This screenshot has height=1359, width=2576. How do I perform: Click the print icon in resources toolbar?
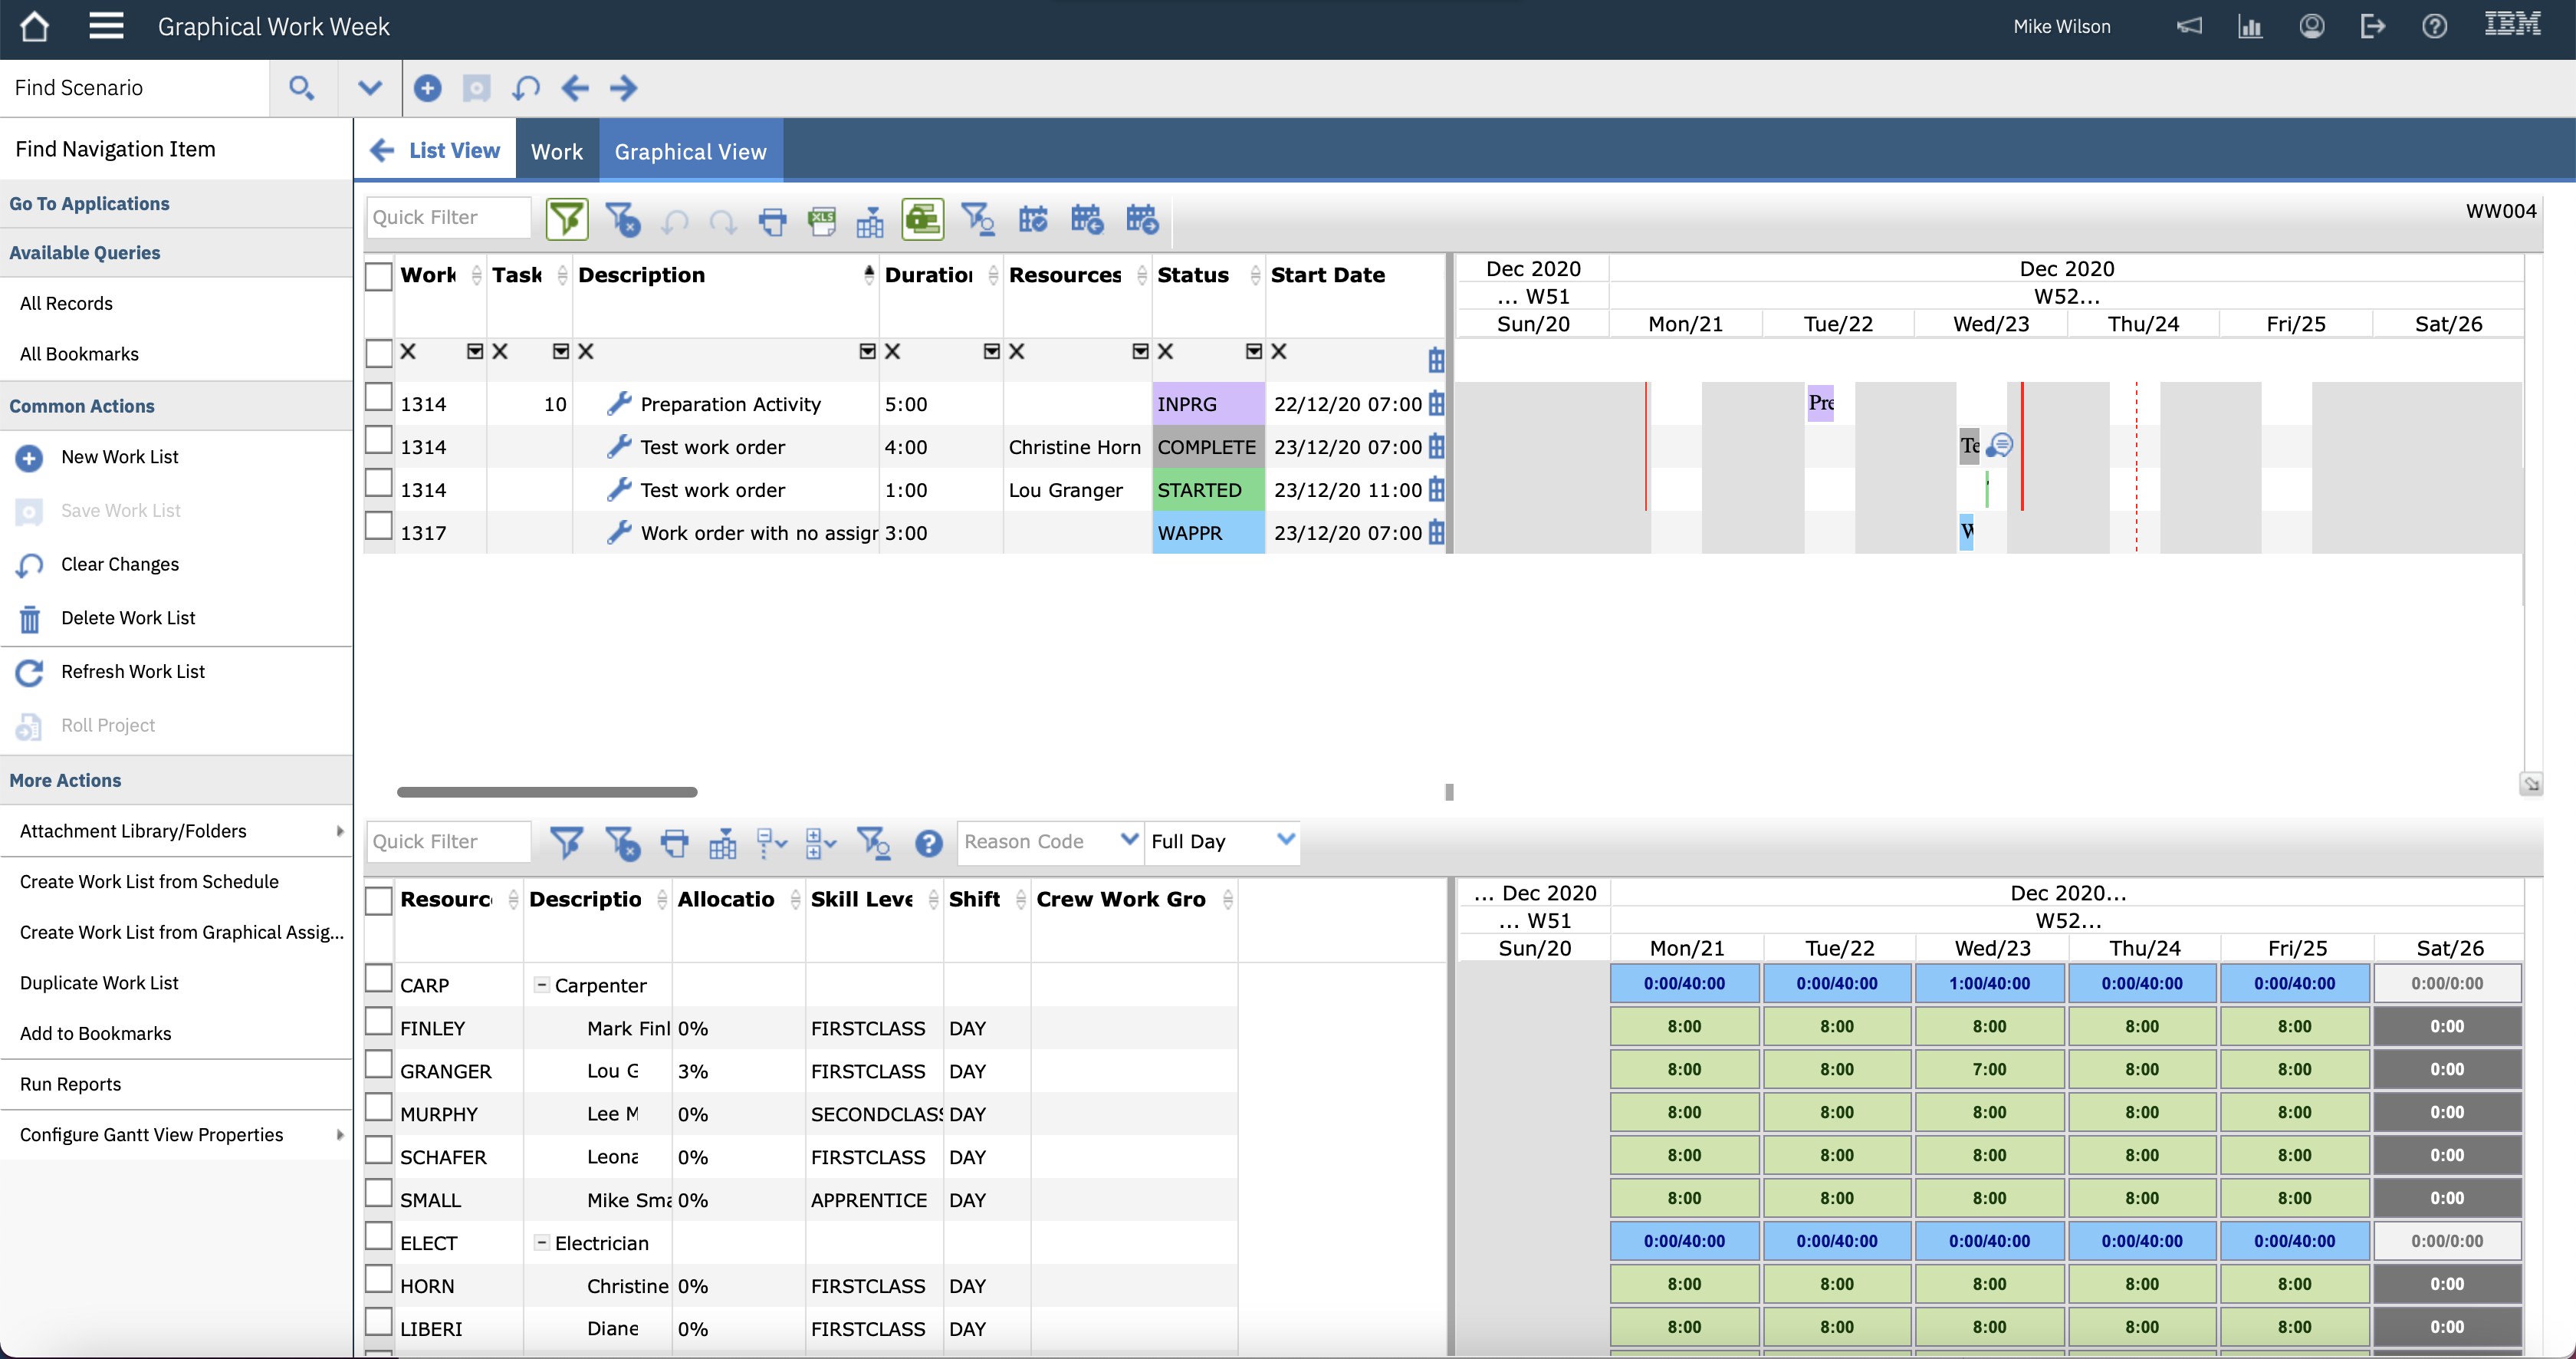pyautogui.click(x=675, y=844)
